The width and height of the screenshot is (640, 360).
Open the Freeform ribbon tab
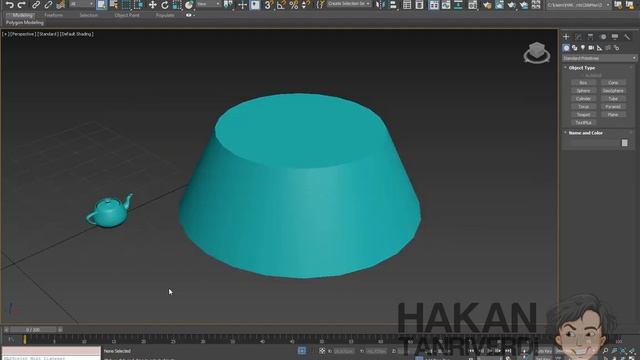[x=53, y=15]
